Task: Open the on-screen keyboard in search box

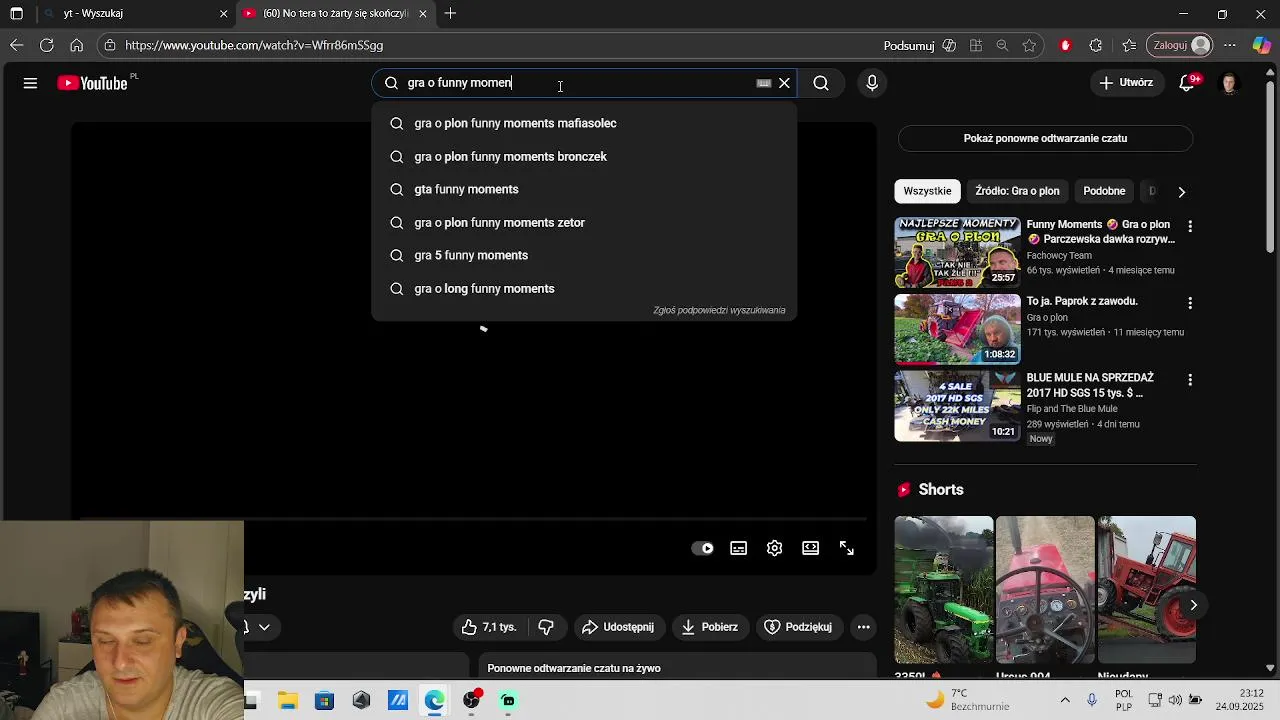Action: coord(764,83)
